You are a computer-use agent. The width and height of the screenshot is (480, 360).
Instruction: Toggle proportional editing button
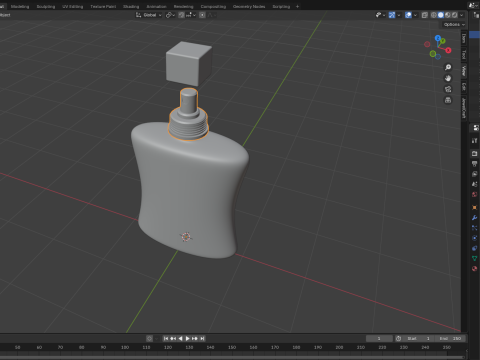point(202,15)
